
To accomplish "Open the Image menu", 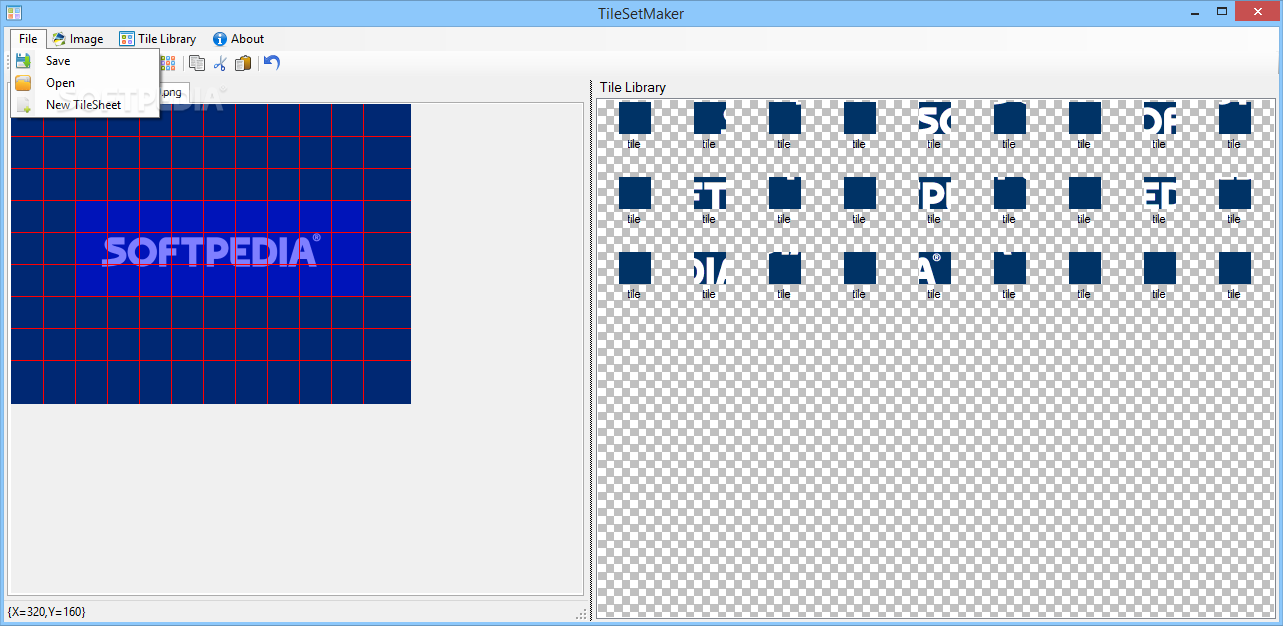I will coord(77,39).
